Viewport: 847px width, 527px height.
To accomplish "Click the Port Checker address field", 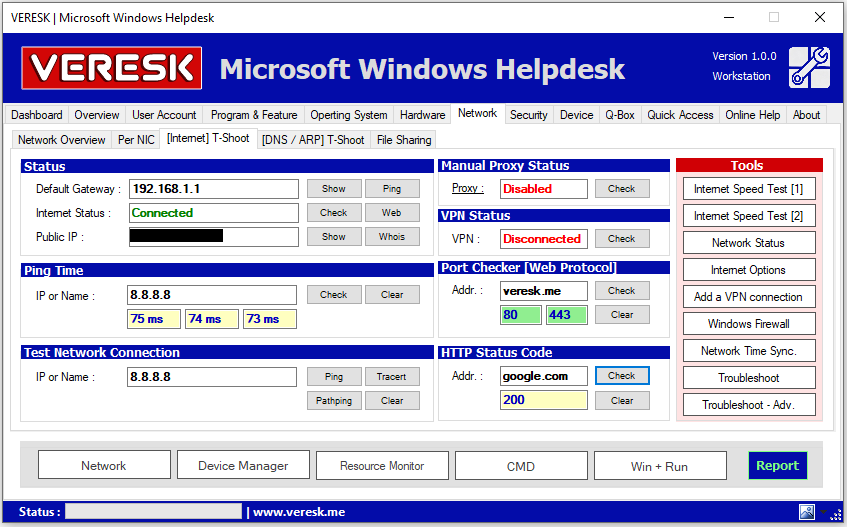I will 543,291.
